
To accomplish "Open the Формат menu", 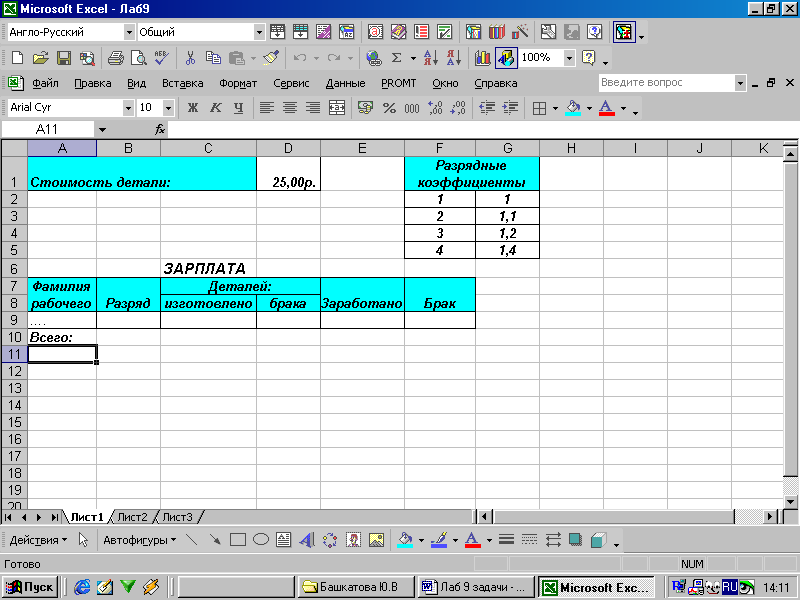I will pos(238,83).
